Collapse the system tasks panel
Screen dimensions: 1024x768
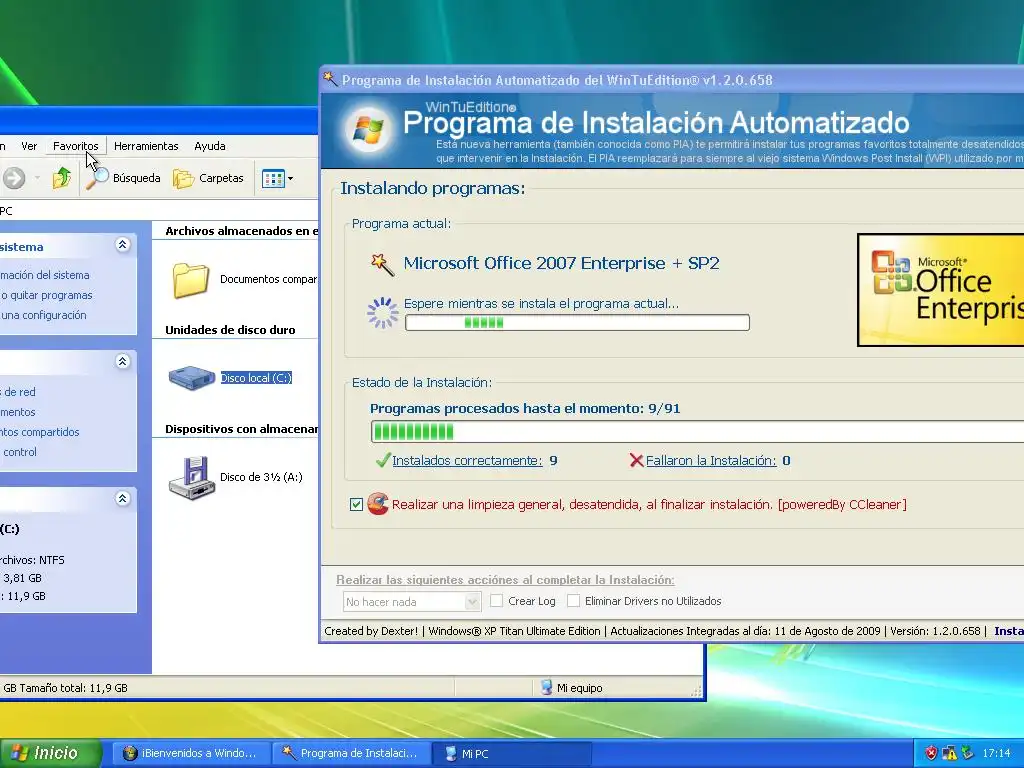(122, 245)
